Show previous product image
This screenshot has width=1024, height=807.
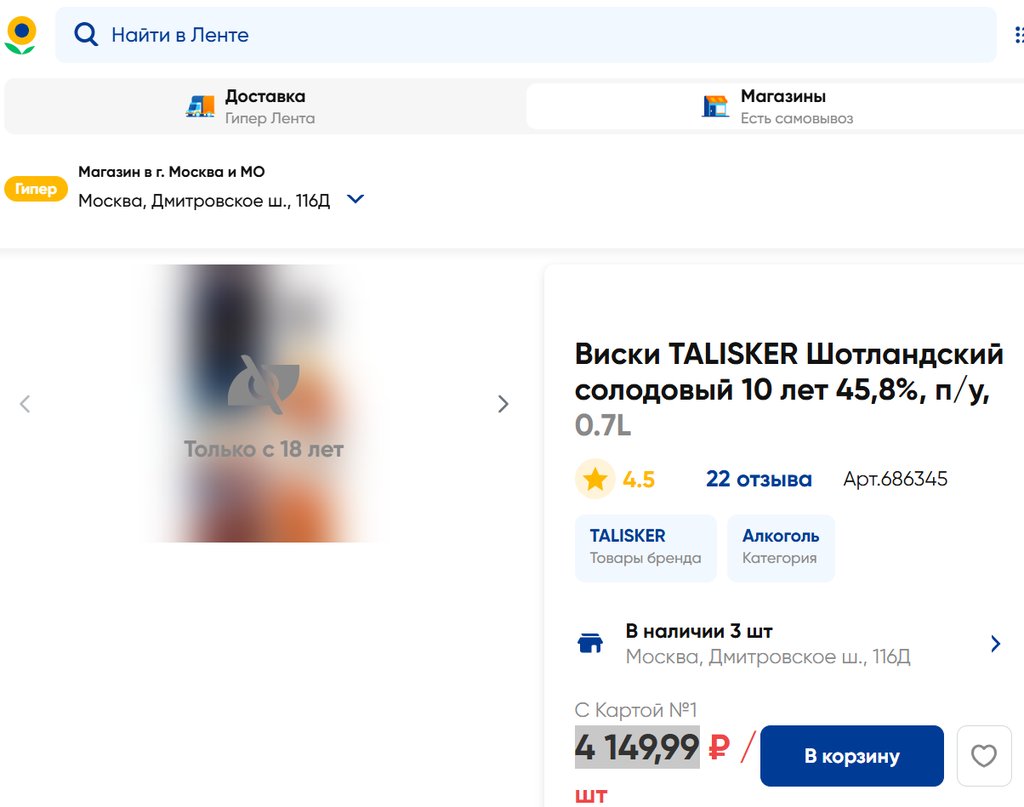coord(25,404)
